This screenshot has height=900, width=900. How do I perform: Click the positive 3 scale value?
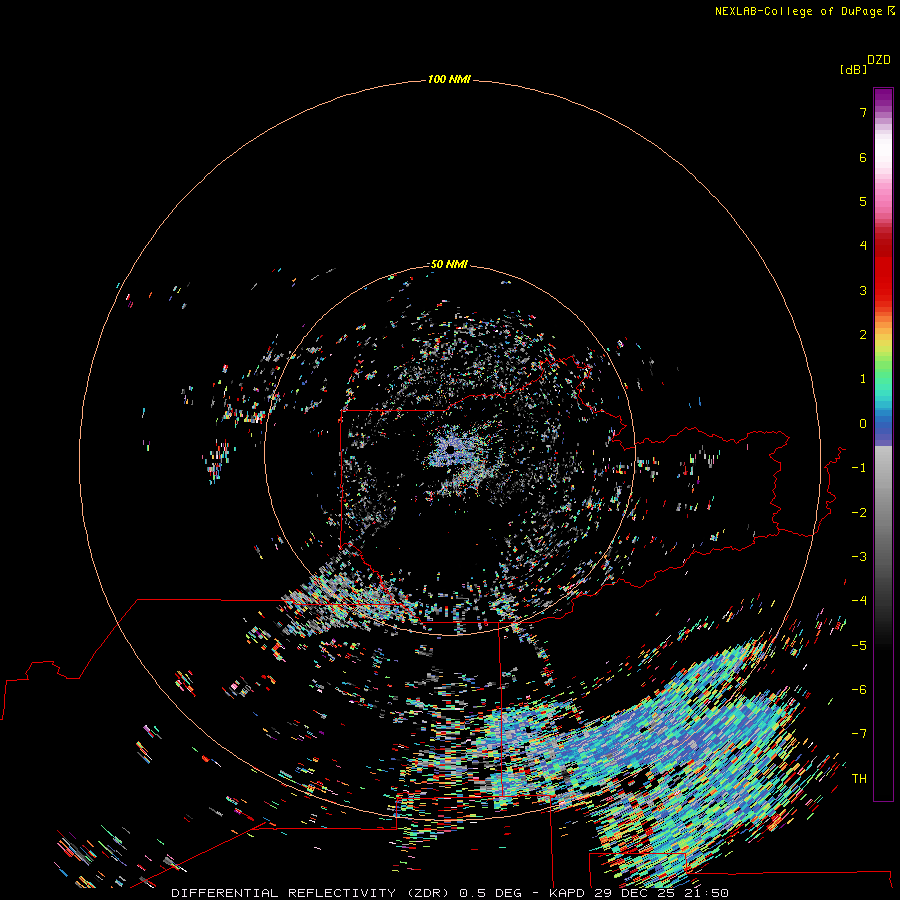coord(863,290)
